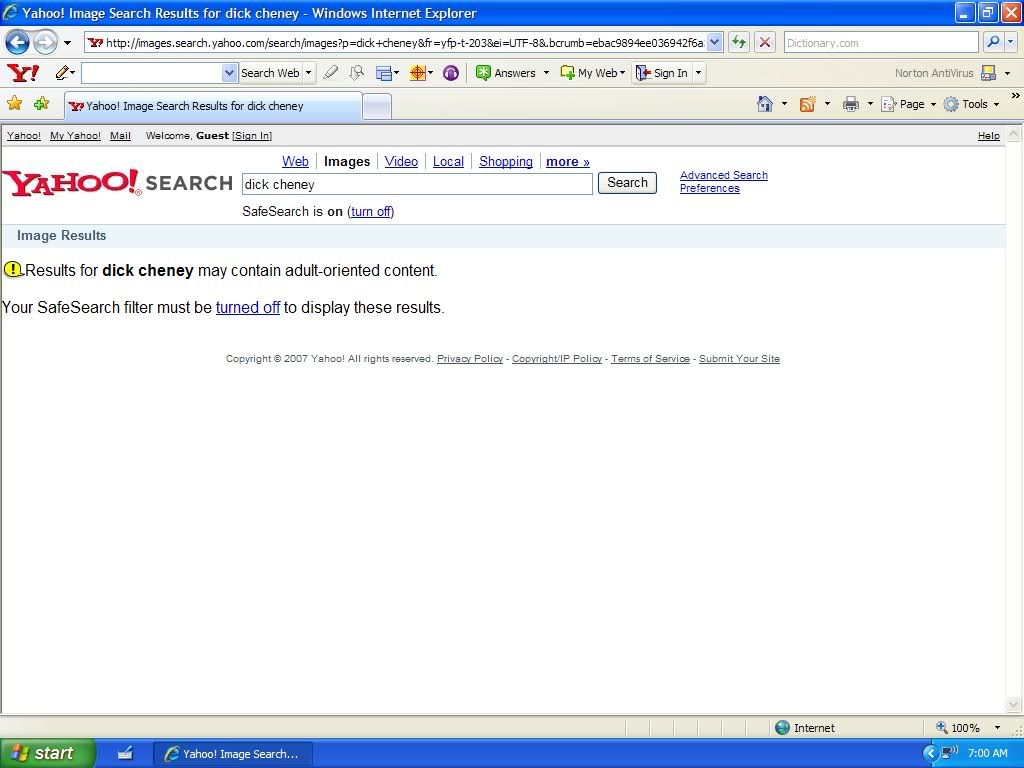
Task: Click the My Yahoo! header link
Action: [75, 136]
